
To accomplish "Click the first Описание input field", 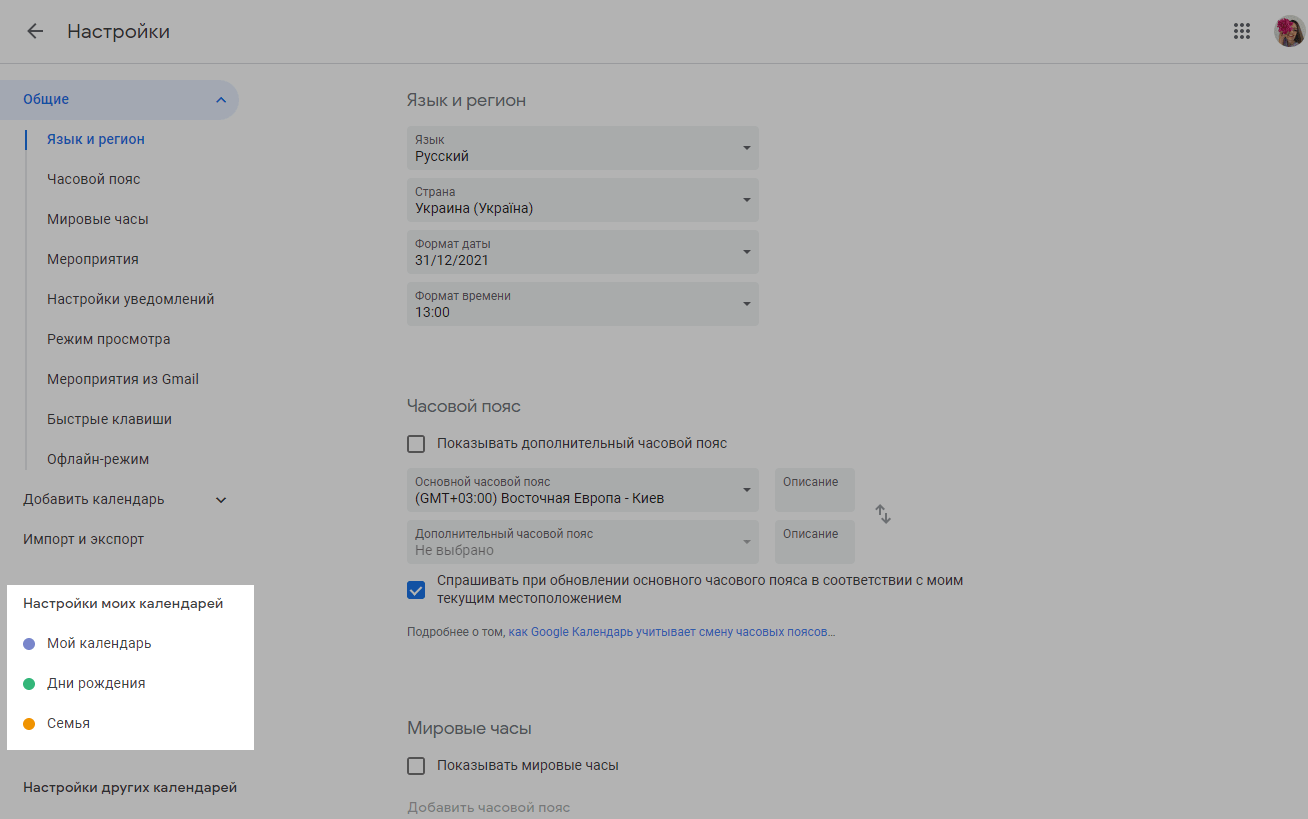I will coord(814,490).
